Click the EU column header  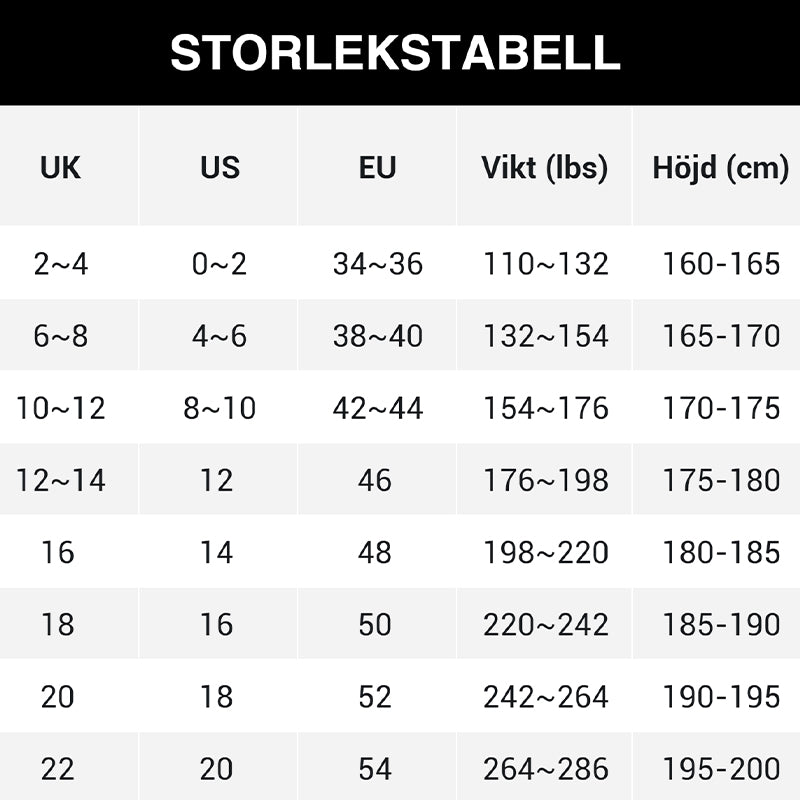[377, 168]
